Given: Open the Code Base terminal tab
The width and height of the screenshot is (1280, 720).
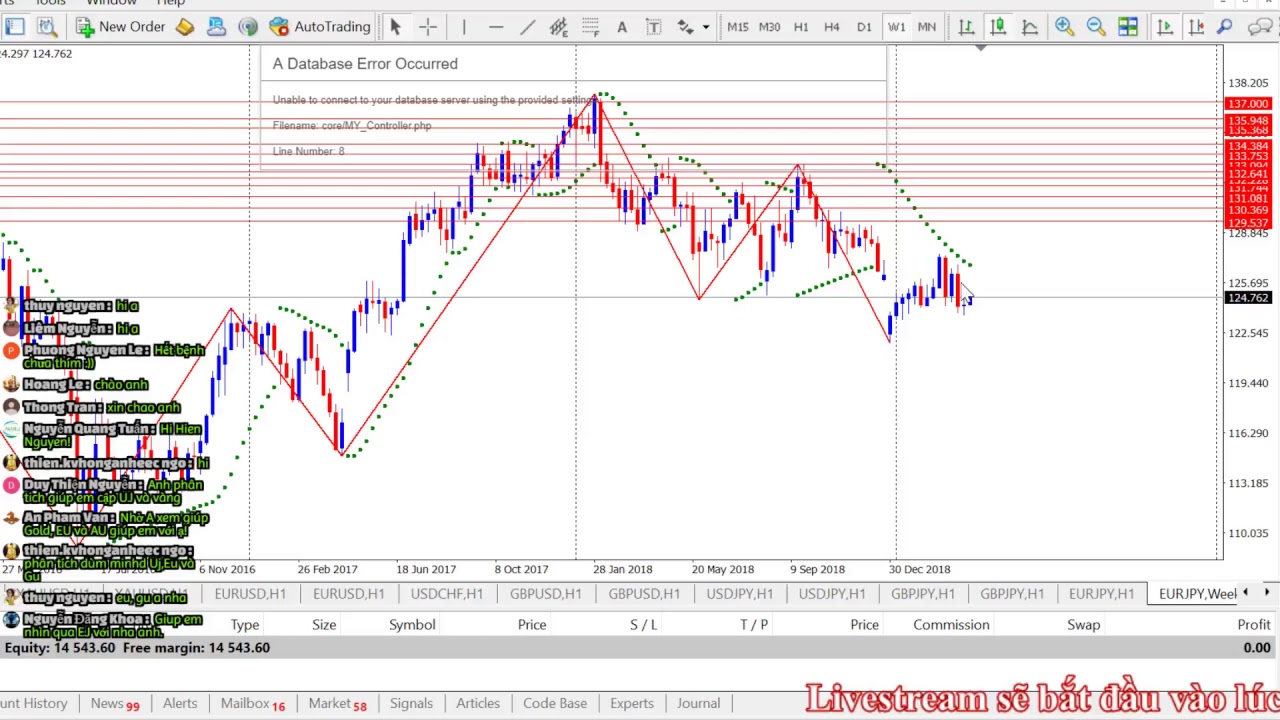Looking at the screenshot, I should pyautogui.click(x=555, y=703).
